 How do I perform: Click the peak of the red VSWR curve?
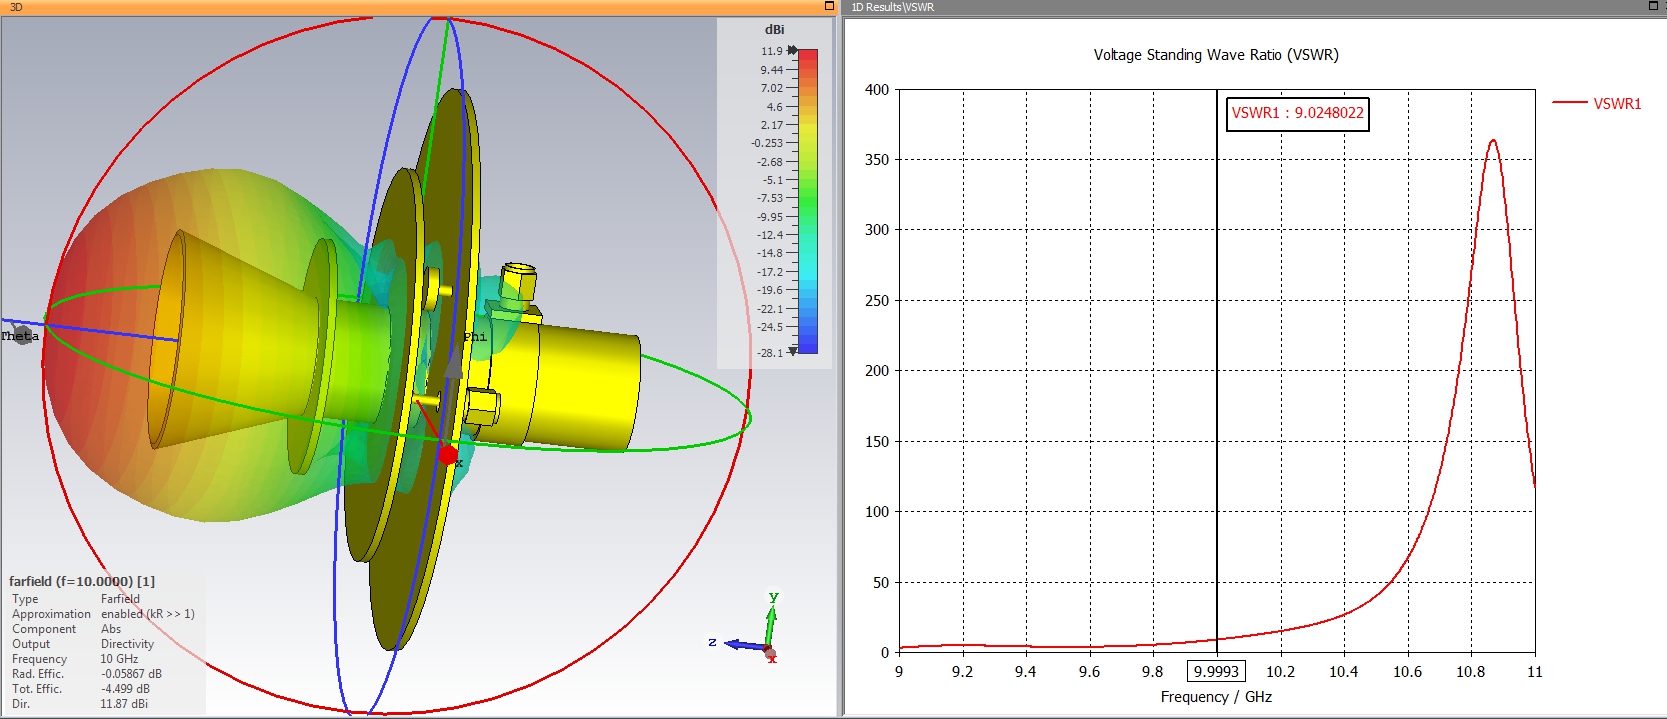[x=1493, y=141]
